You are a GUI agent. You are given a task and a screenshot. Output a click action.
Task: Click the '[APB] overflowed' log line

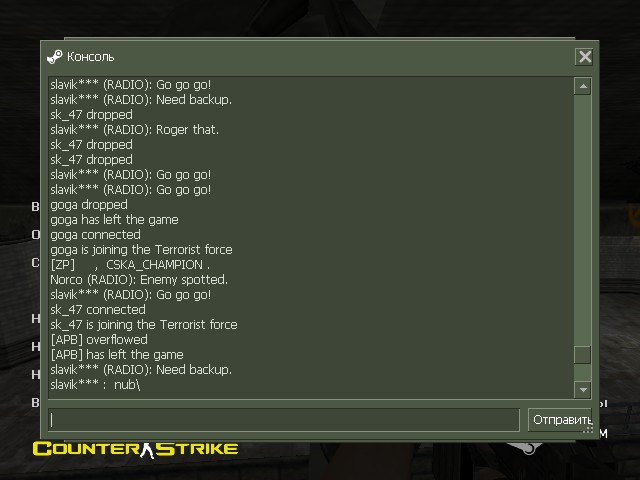pos(99,340)
